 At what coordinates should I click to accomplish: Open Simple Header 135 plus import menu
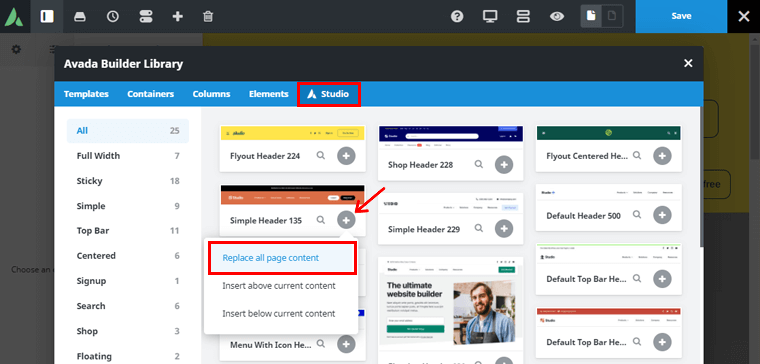(x=346, y=221)
